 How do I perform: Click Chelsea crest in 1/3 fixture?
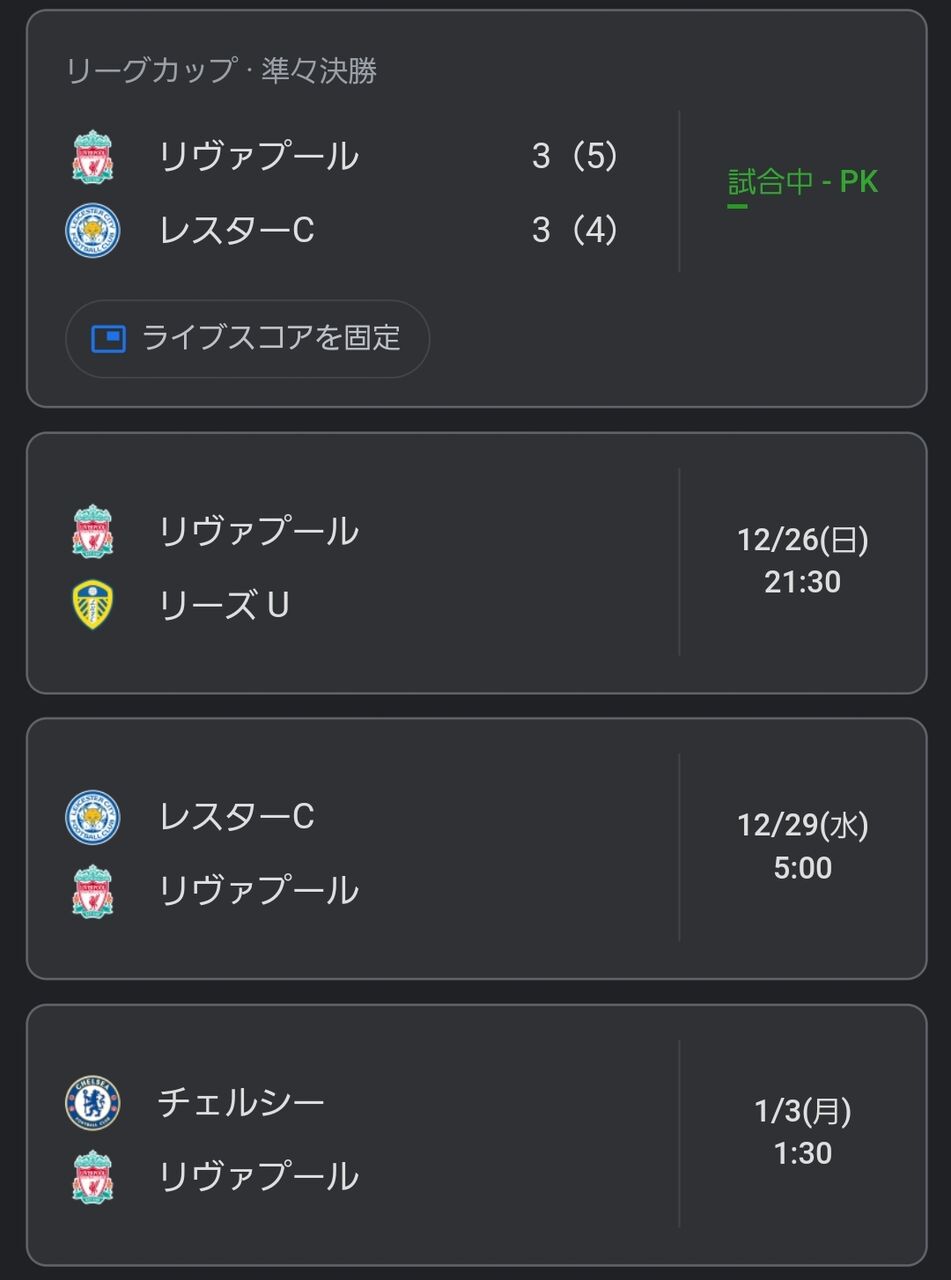(93, 1103)
